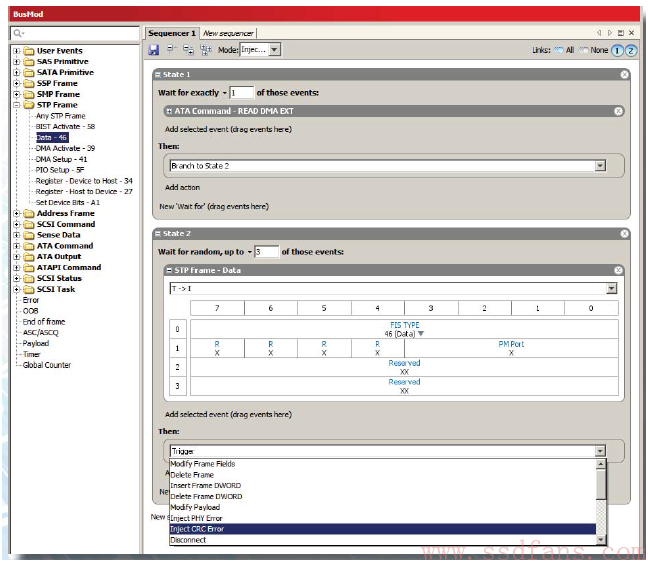Click the third sequencer toolbar icon

click(188, 50)
